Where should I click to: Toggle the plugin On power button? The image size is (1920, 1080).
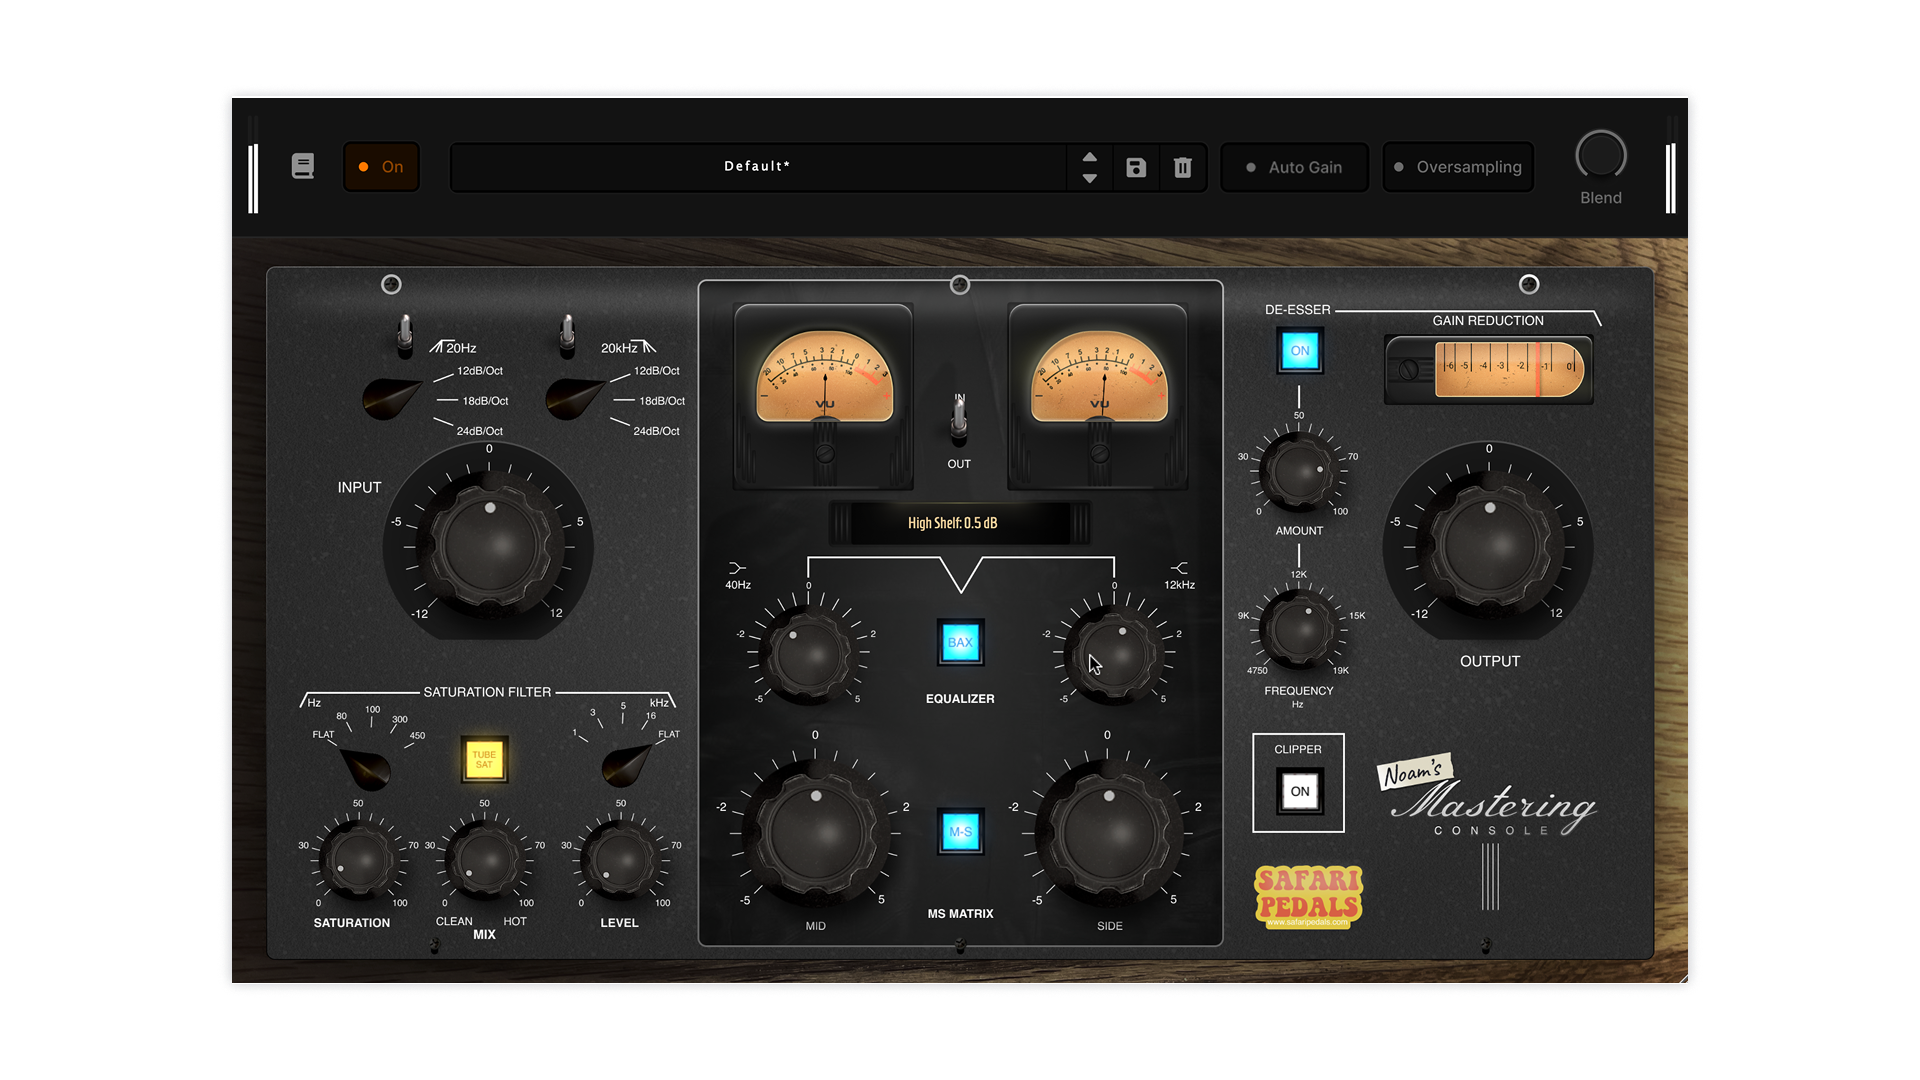pos(381,167)
